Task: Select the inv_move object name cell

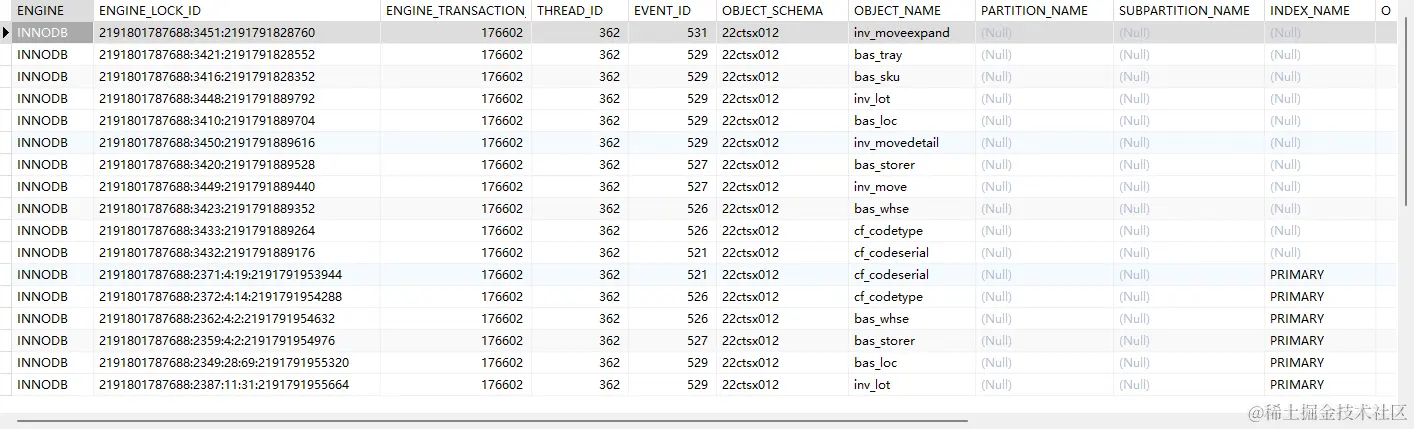Action: coord(912,187)
